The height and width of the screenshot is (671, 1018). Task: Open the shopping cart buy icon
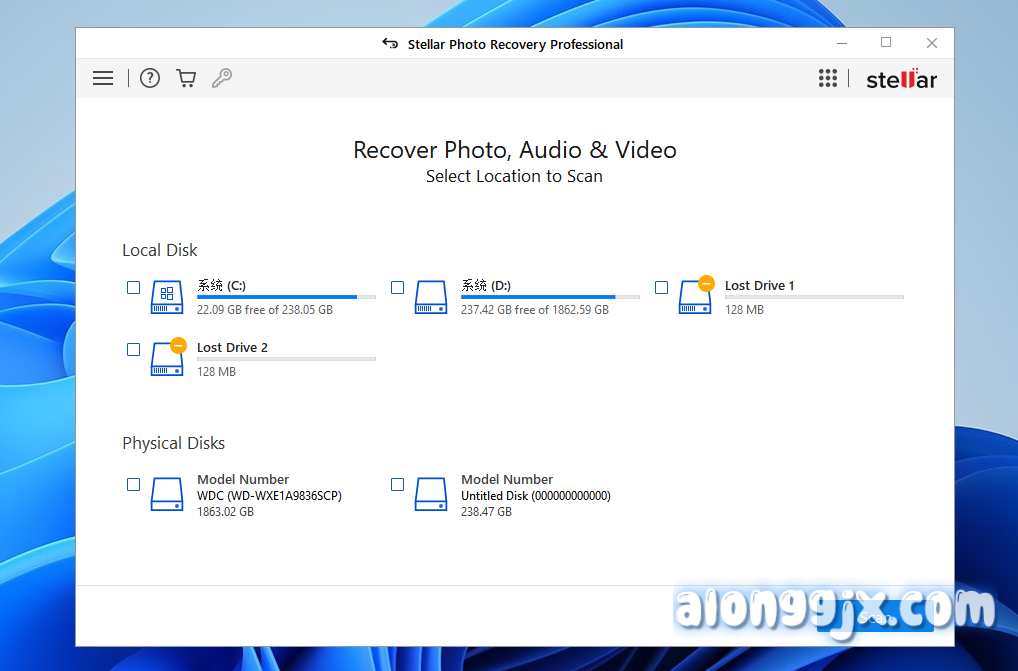point(186,78)
